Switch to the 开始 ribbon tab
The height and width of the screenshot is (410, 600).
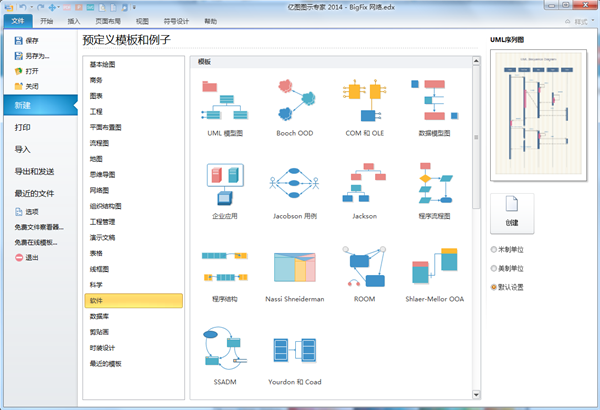(x=47, y=21)
